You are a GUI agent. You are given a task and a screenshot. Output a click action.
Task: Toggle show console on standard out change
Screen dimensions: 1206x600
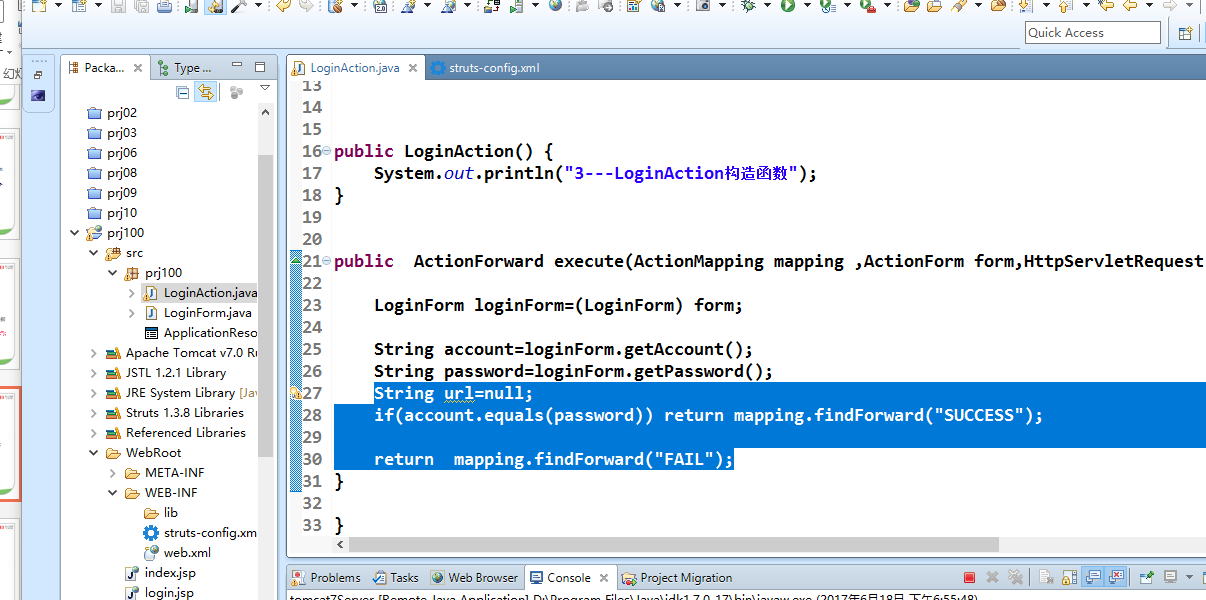click(1093, 577)
